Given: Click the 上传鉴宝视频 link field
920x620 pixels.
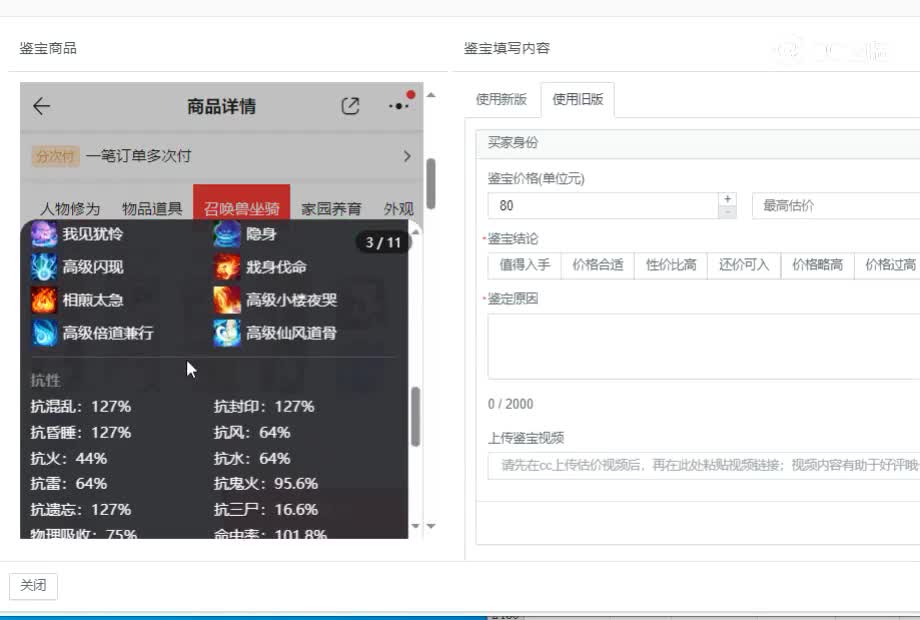Looking at the screenshot, I should [x=704, y=466].
